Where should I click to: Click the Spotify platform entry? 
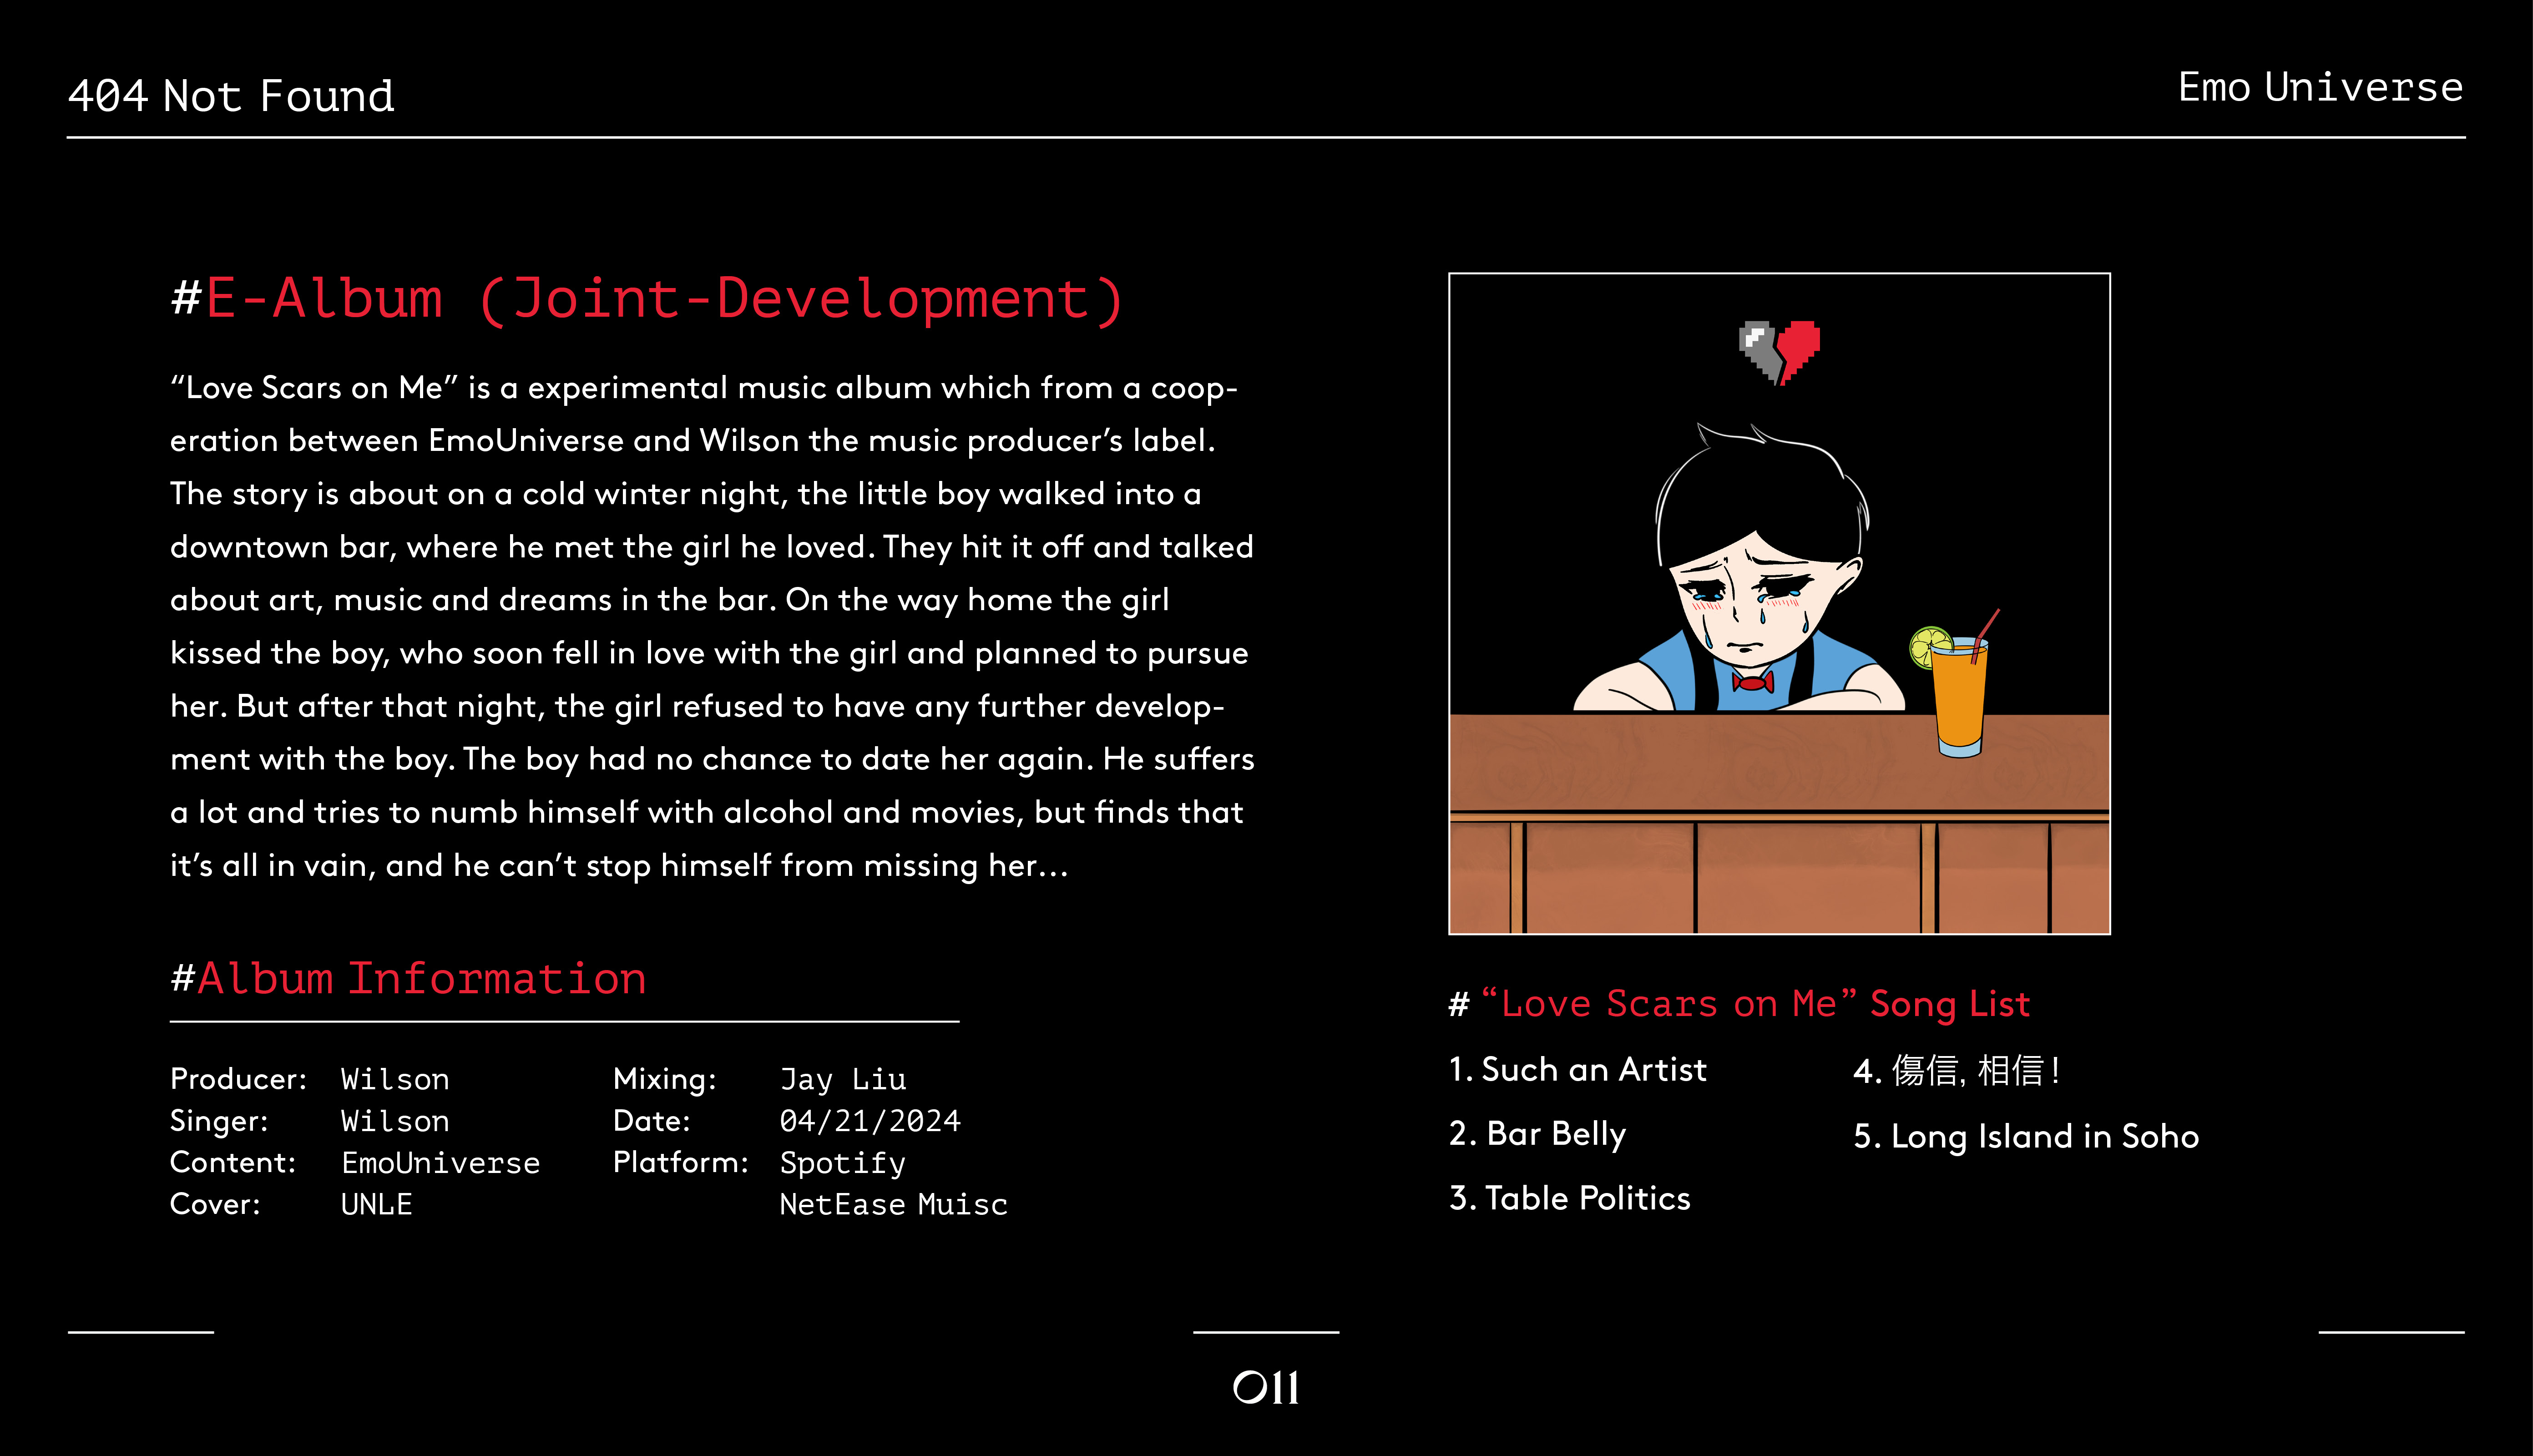pos(842,1163)
